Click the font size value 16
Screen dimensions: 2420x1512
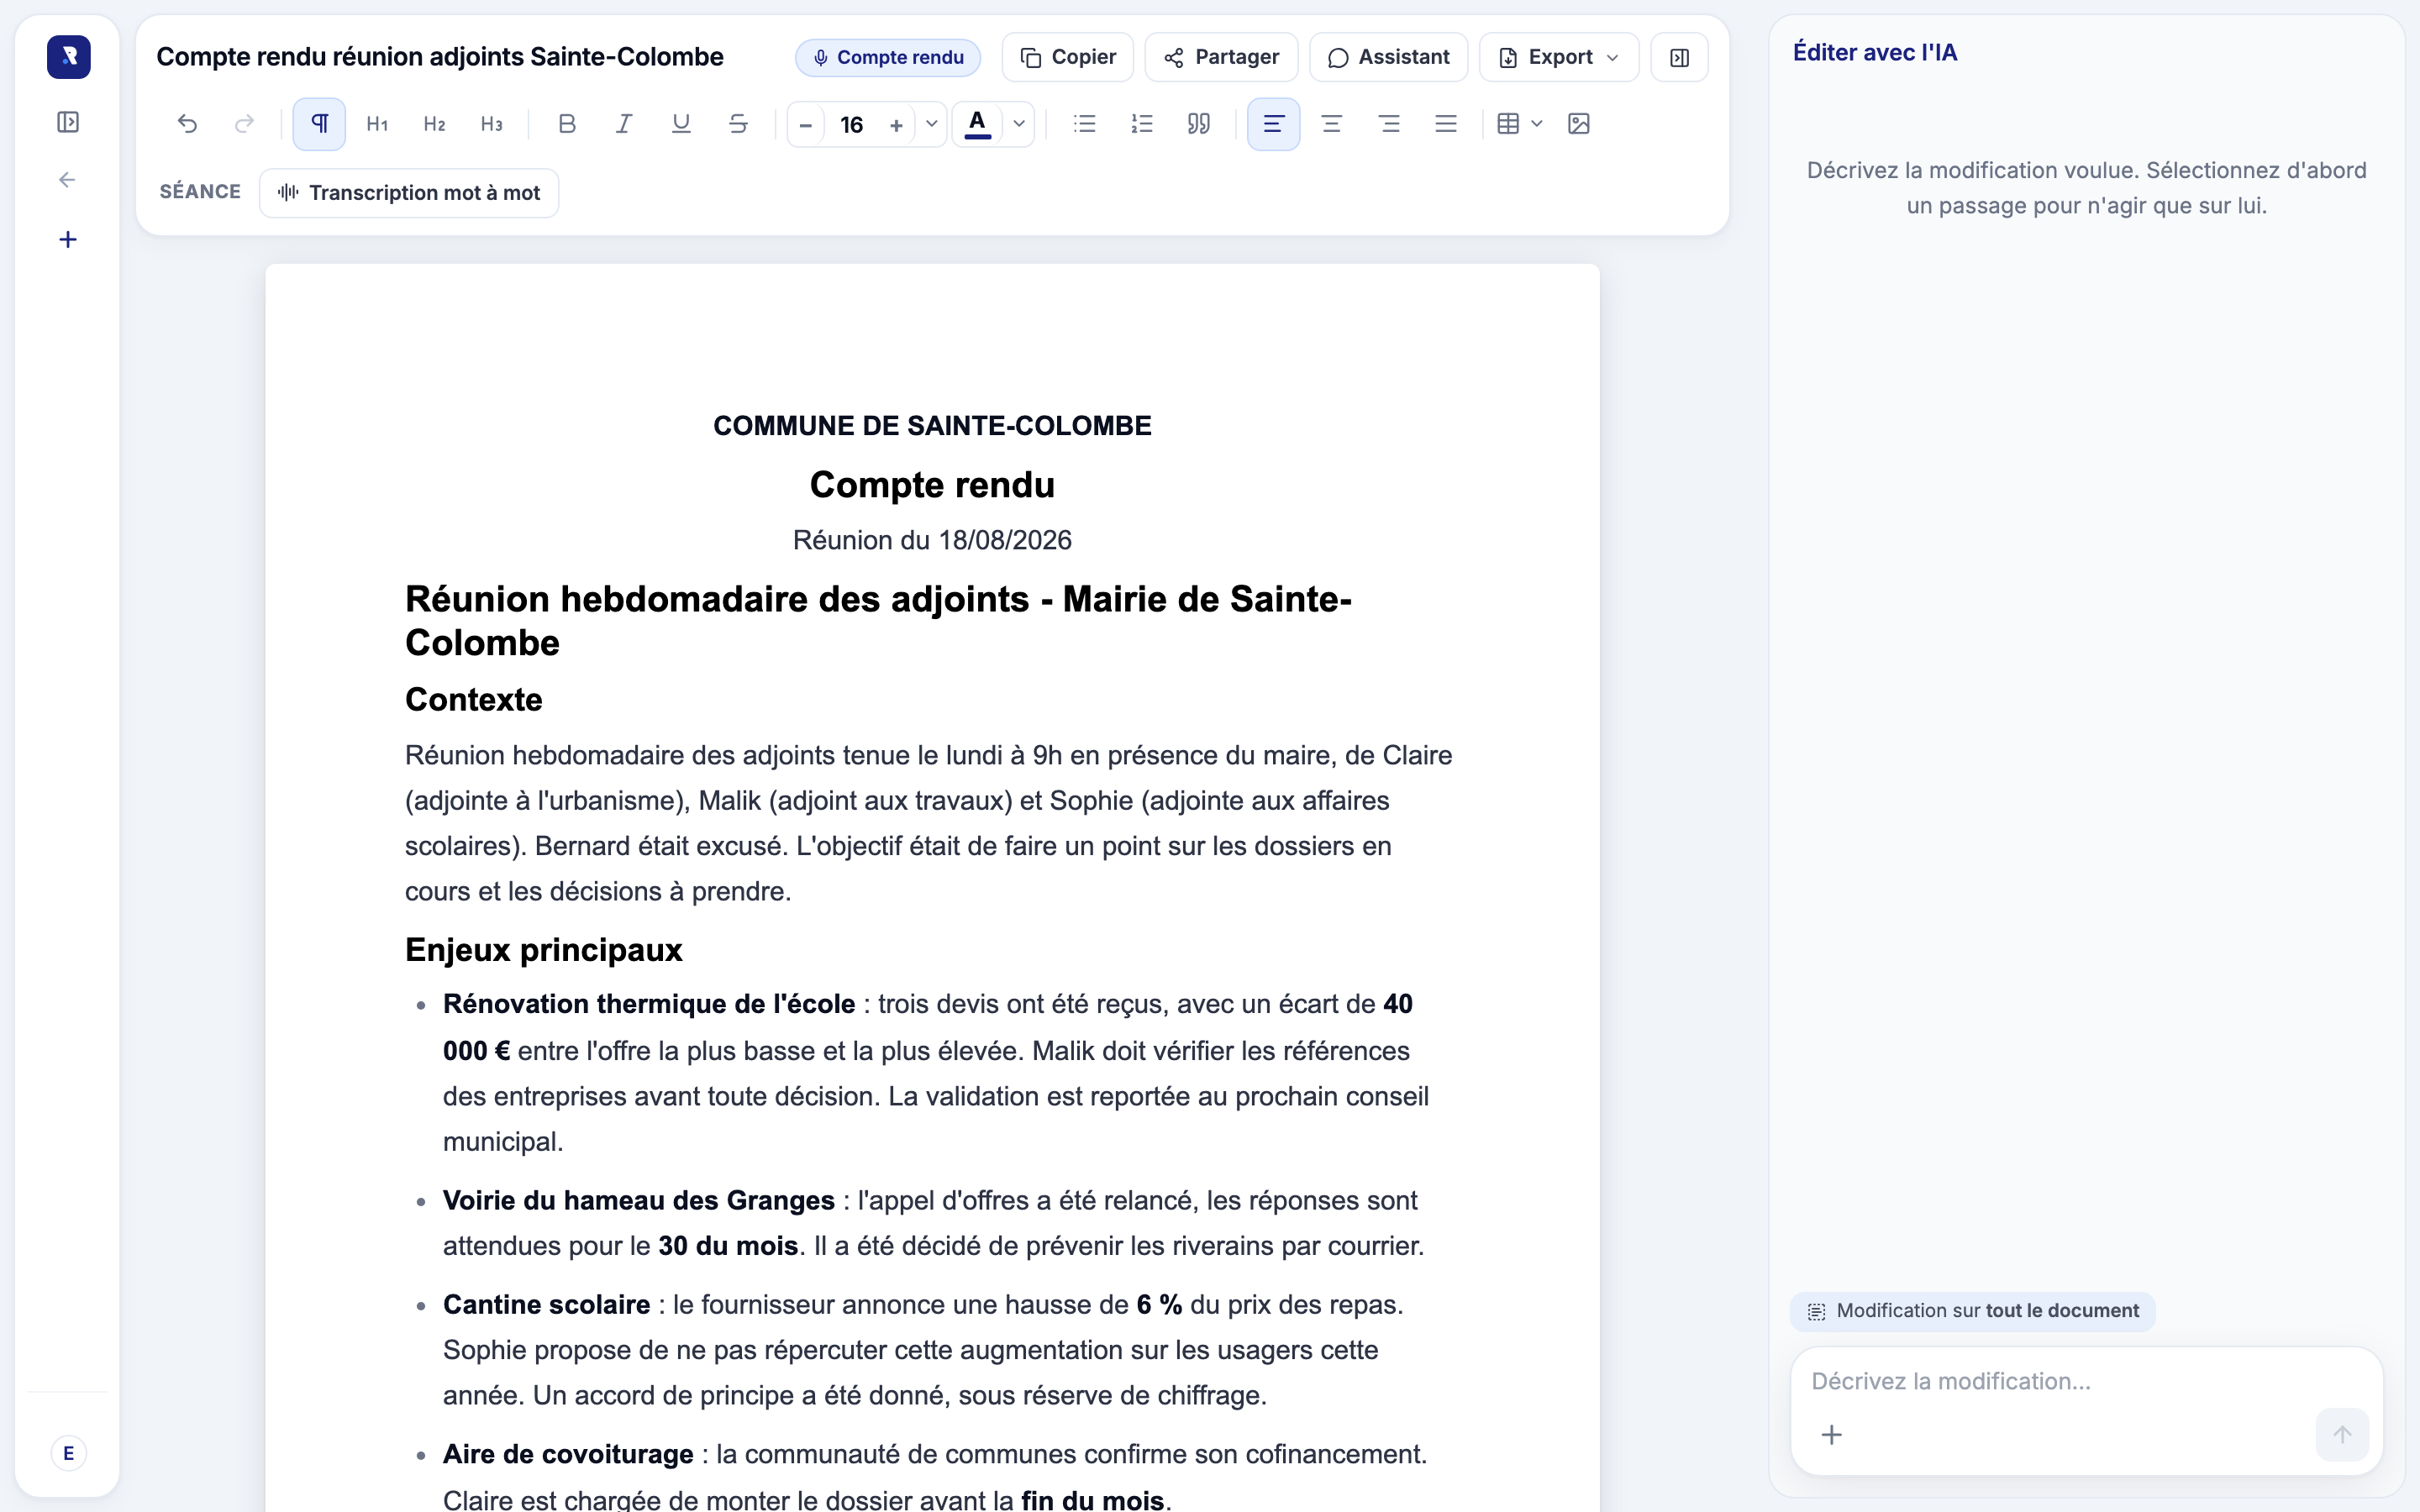tap(851, 125)
